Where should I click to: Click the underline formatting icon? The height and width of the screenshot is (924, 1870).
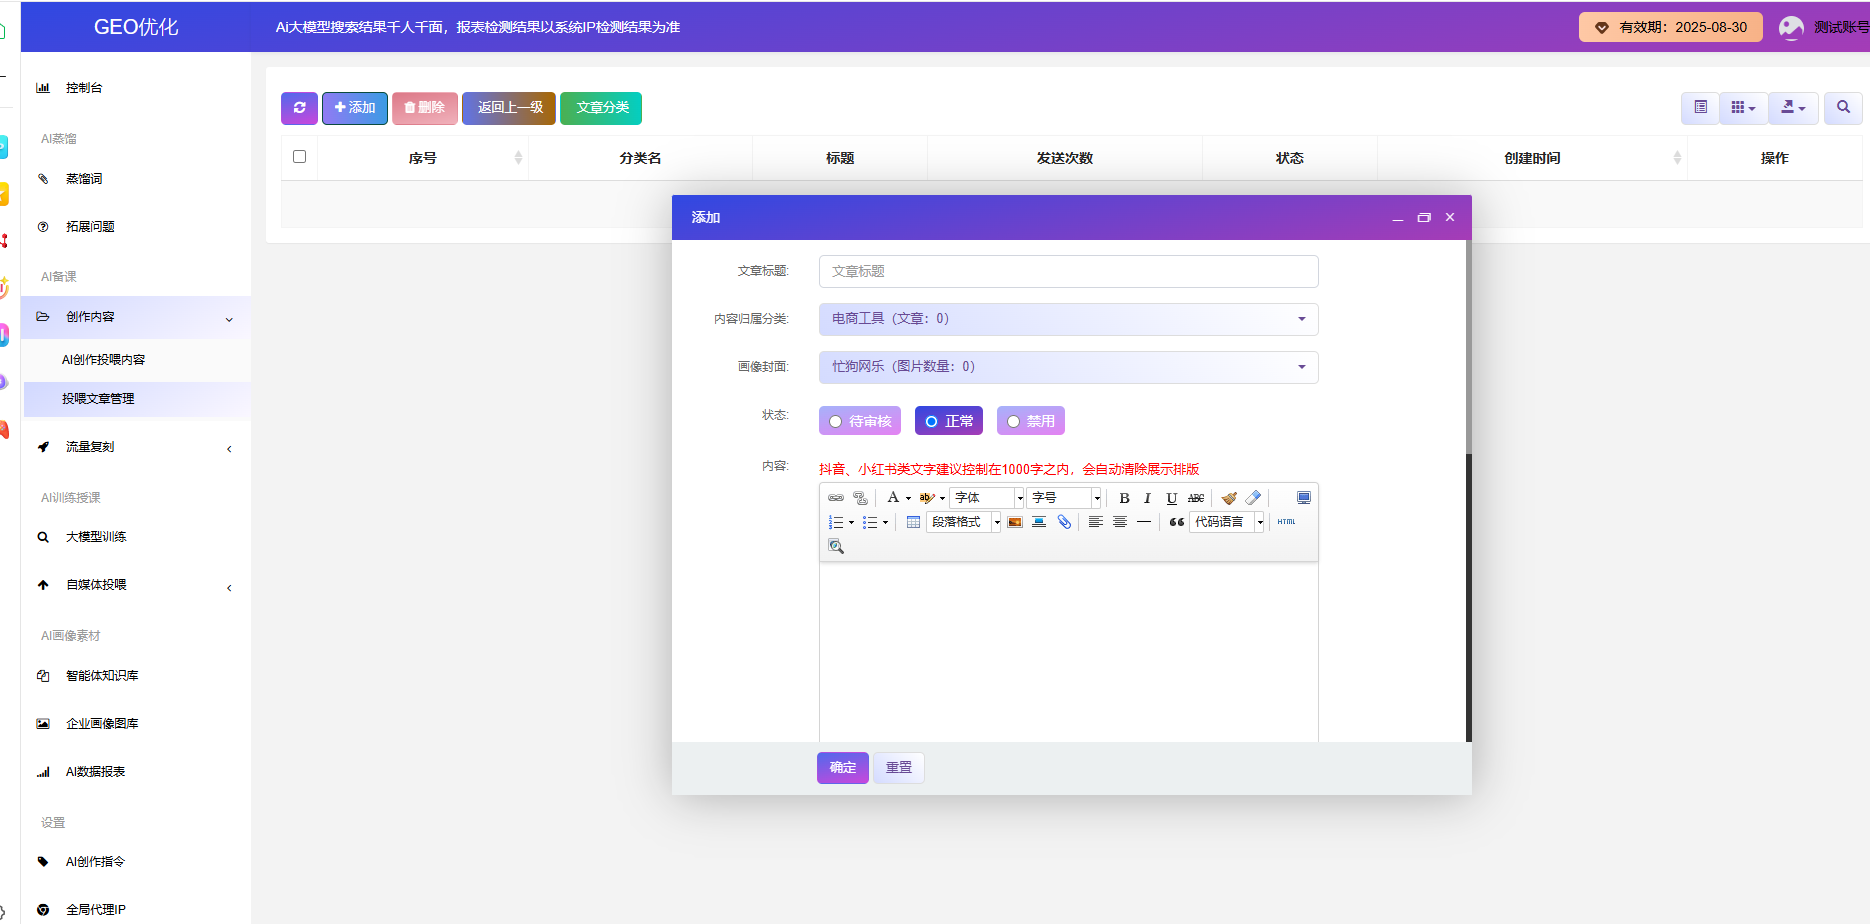point(1171,498)
